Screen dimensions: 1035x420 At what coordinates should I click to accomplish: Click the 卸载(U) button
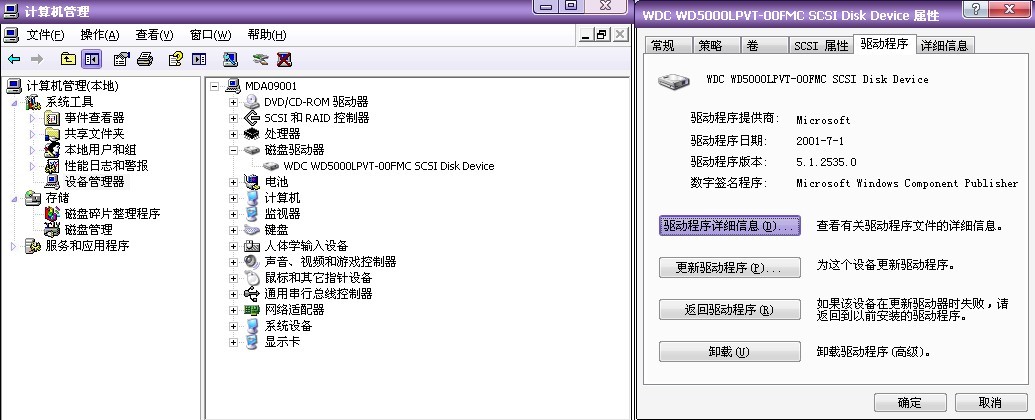click(x=729, y=352)
